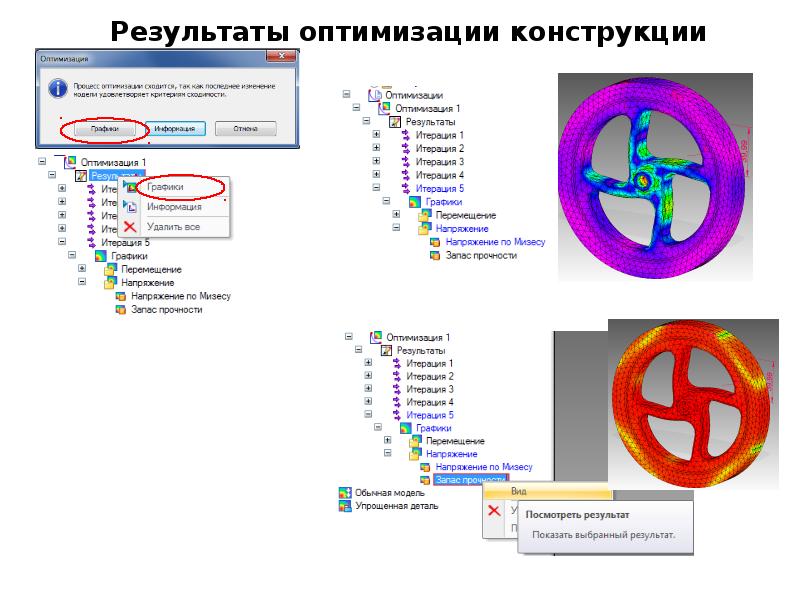Expand Перемещение in tree beside red wheel
Screen dimensions: 800x600
pyautogui.click(x=388, y=441)
